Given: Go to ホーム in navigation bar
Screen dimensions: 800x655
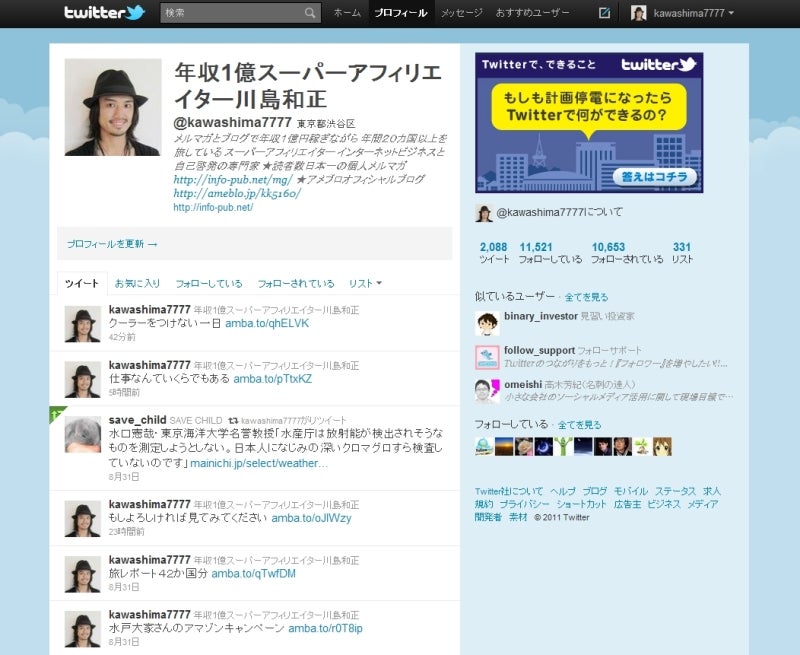Looking at the screenshot, I should coord(347,13).
